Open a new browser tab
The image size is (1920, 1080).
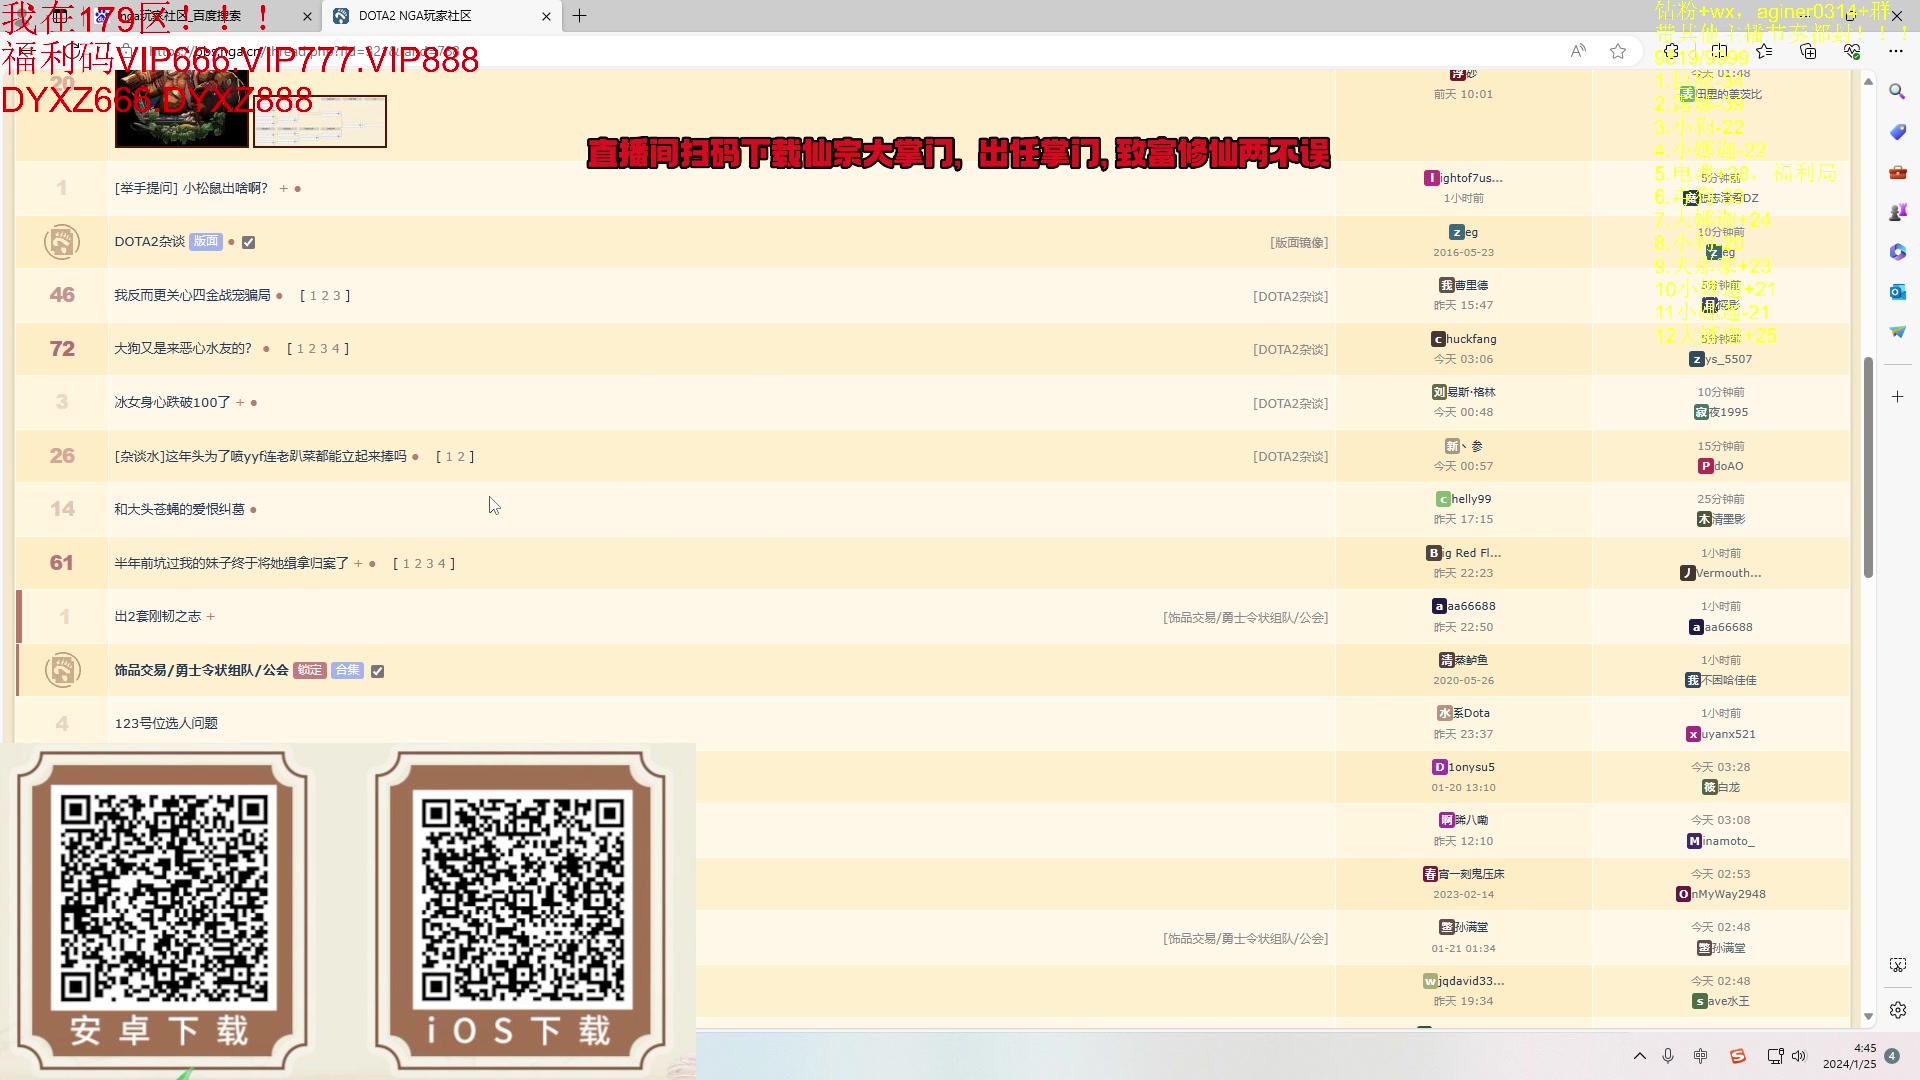point(580,16)
